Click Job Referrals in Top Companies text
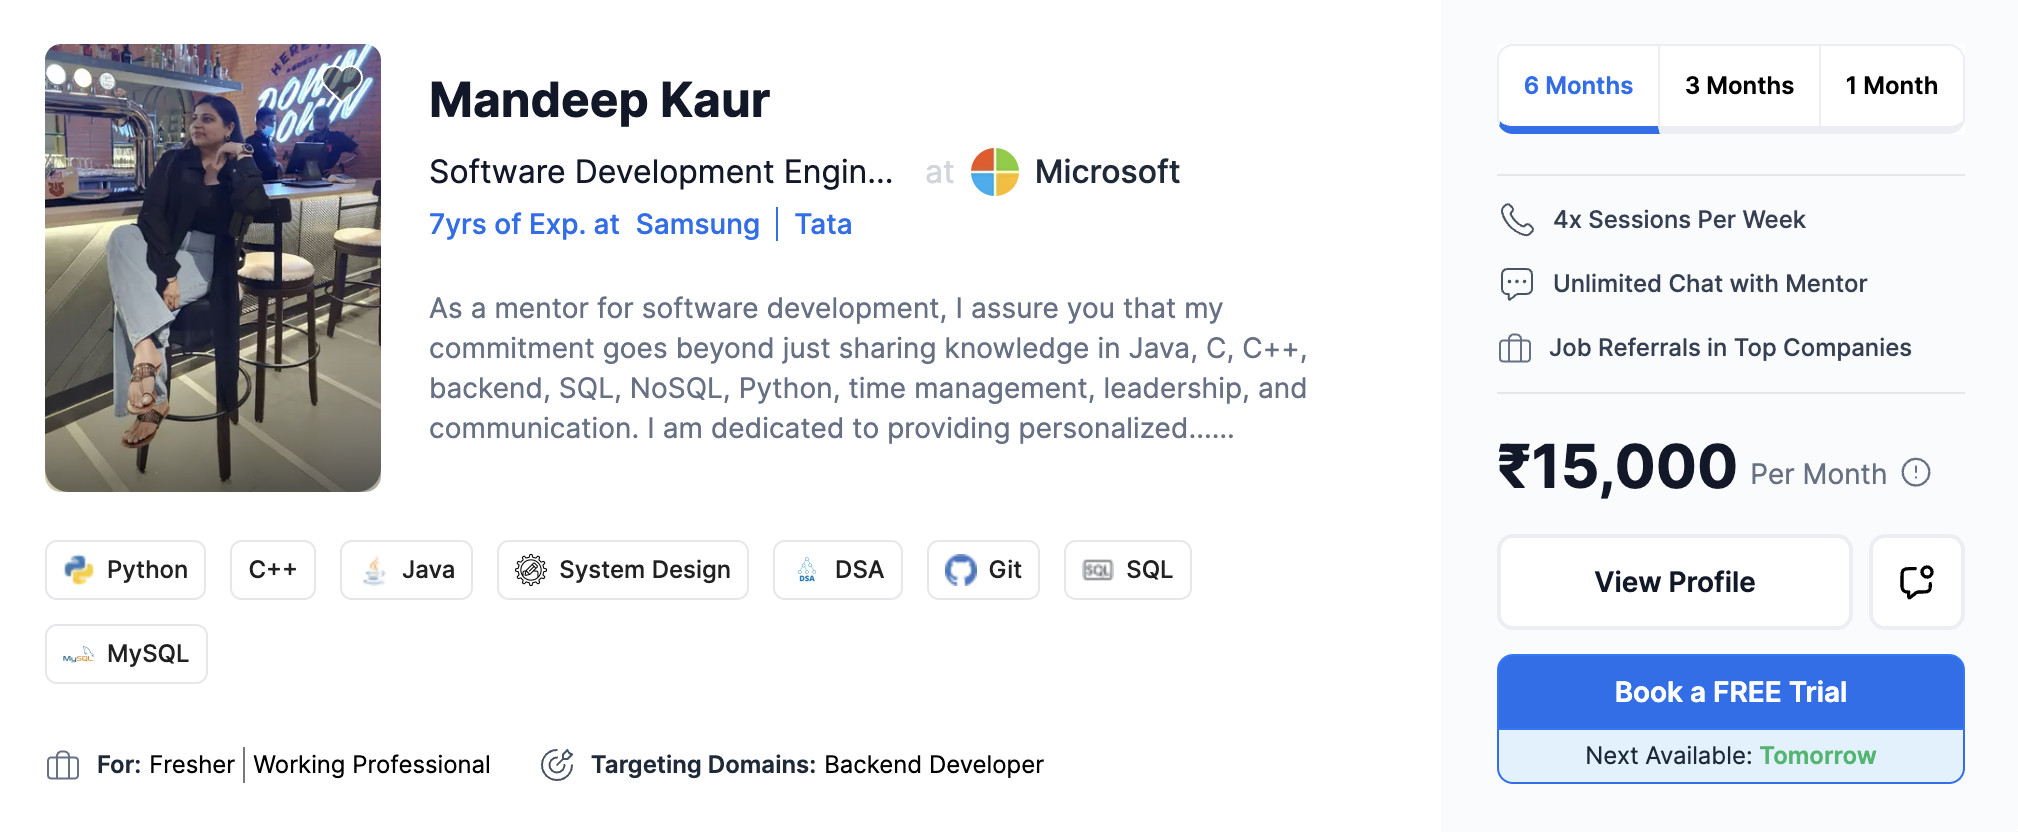Viewport: 2018px width, 832px height. click(x=1730, y=348)
